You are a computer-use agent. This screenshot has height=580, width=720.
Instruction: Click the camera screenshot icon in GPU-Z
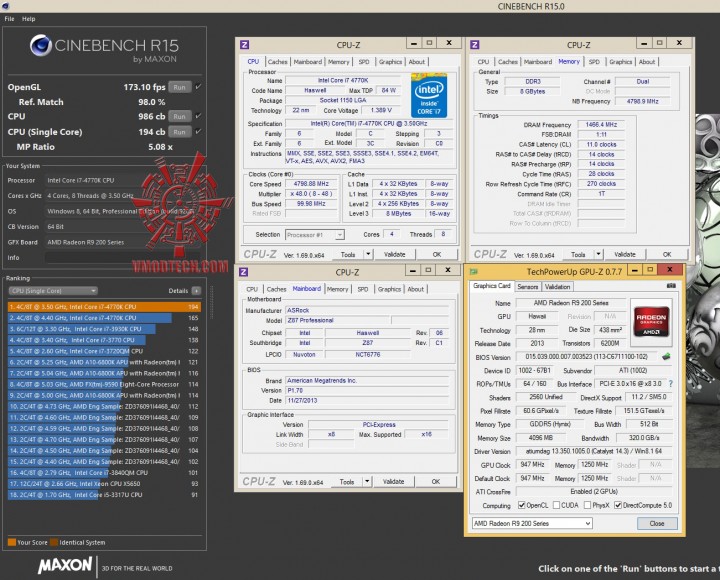point(671,286)
